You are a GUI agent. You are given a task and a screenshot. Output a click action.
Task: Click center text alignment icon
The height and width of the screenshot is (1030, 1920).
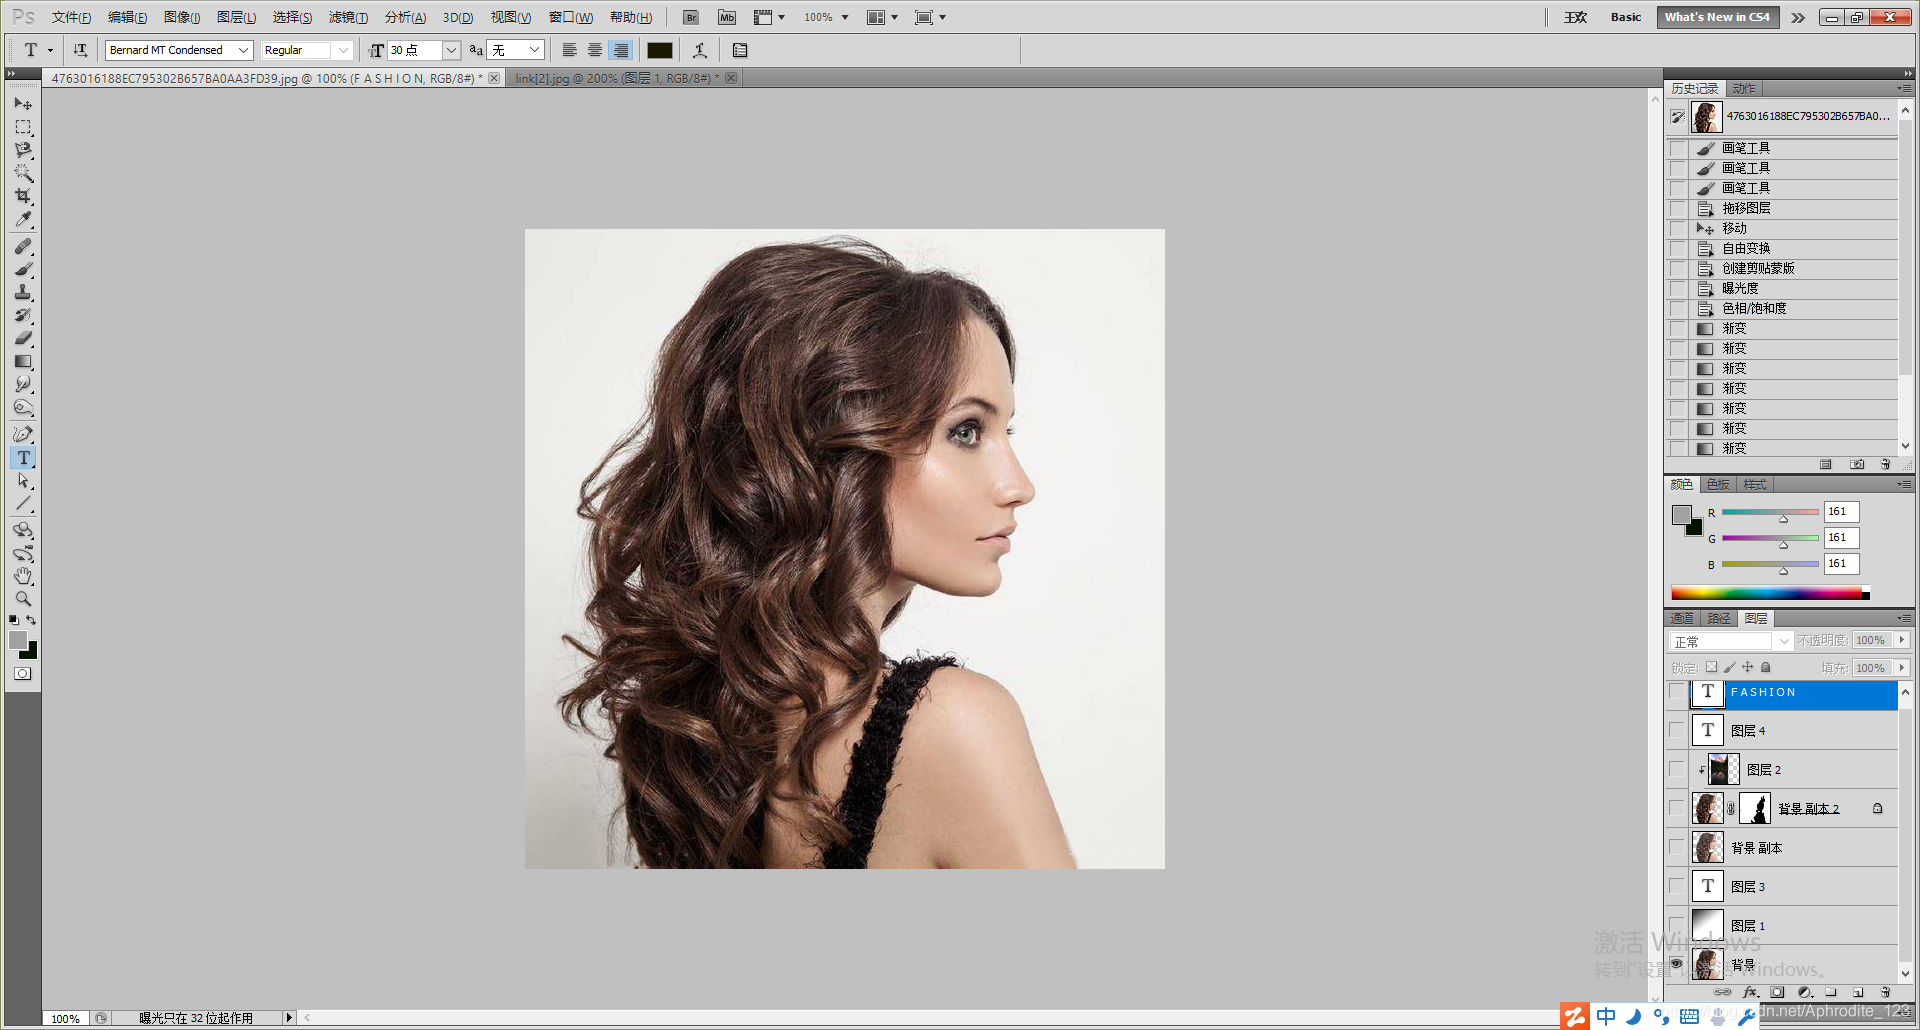point(595,50)
